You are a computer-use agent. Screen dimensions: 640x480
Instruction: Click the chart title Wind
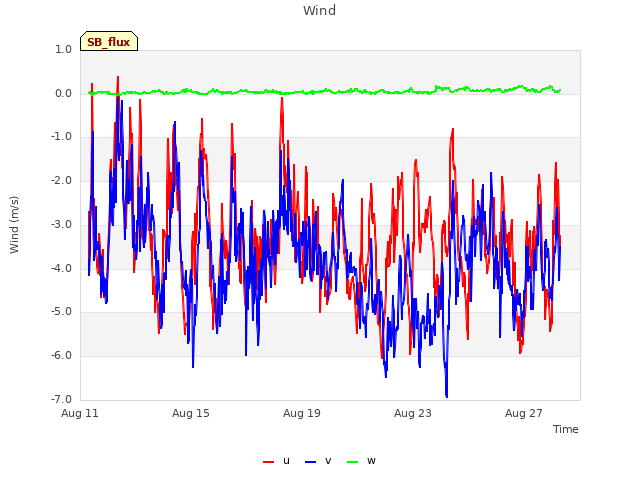pos(320,10)
